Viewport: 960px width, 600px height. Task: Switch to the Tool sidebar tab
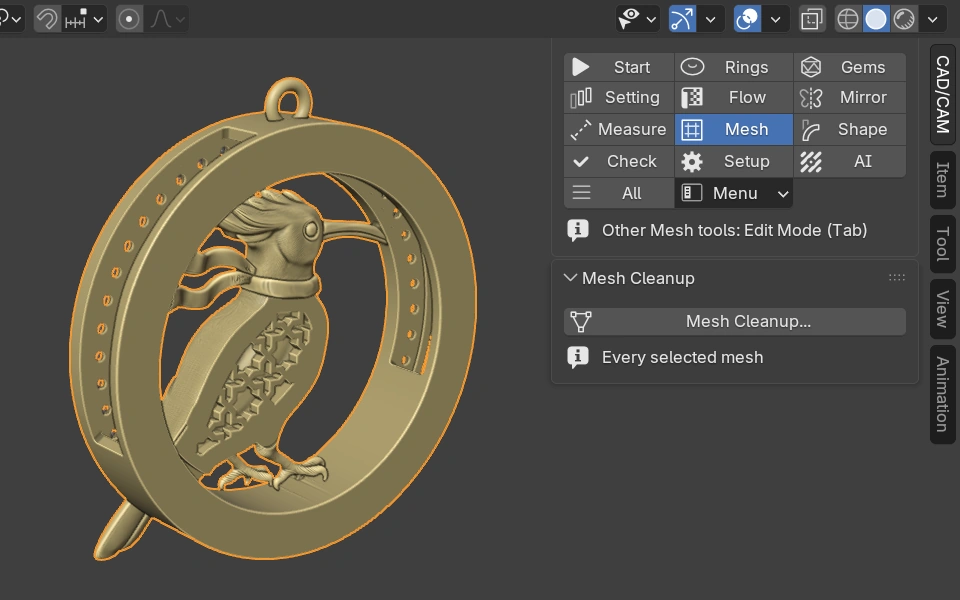tap(942, 244)
